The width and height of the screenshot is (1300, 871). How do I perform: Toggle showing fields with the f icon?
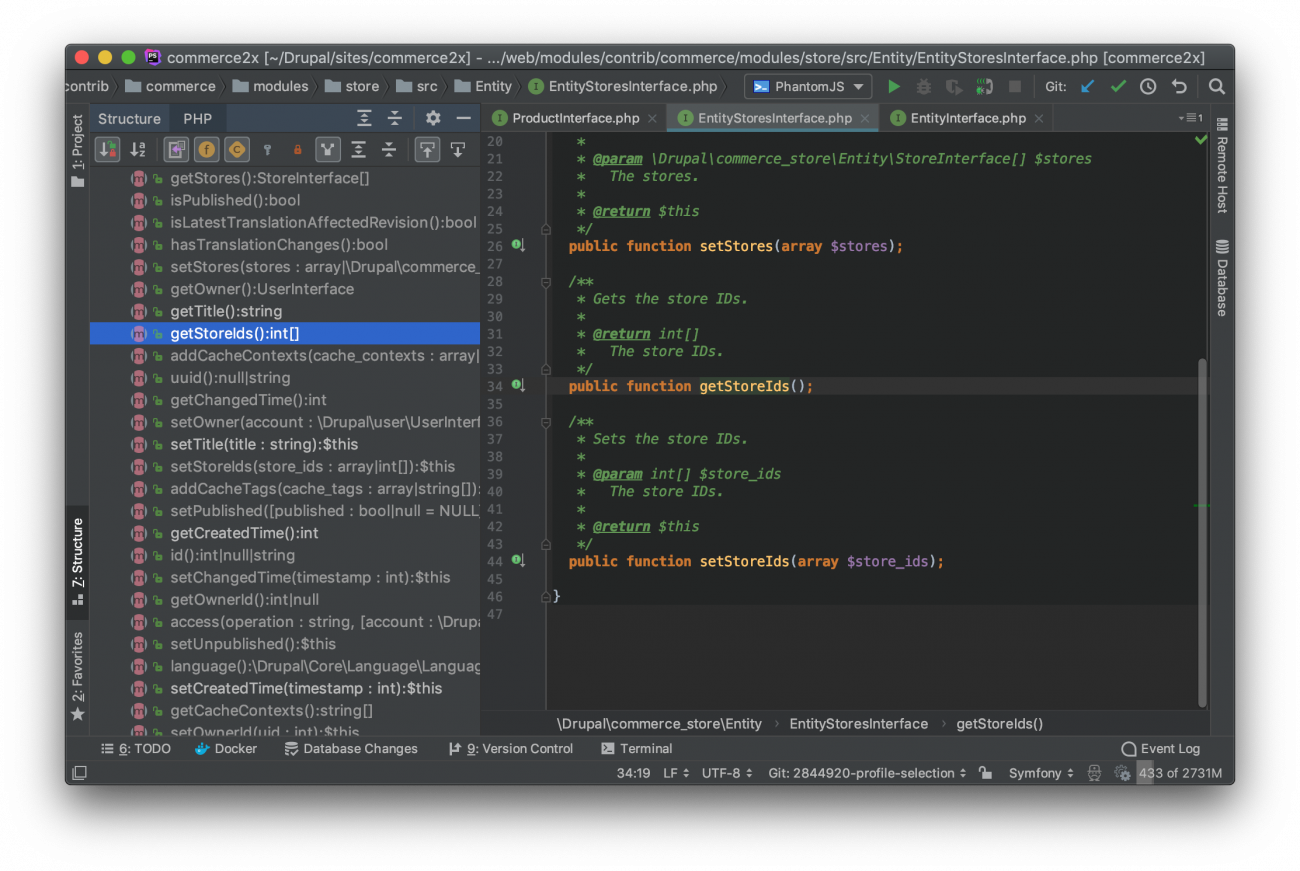coord(206,150)
